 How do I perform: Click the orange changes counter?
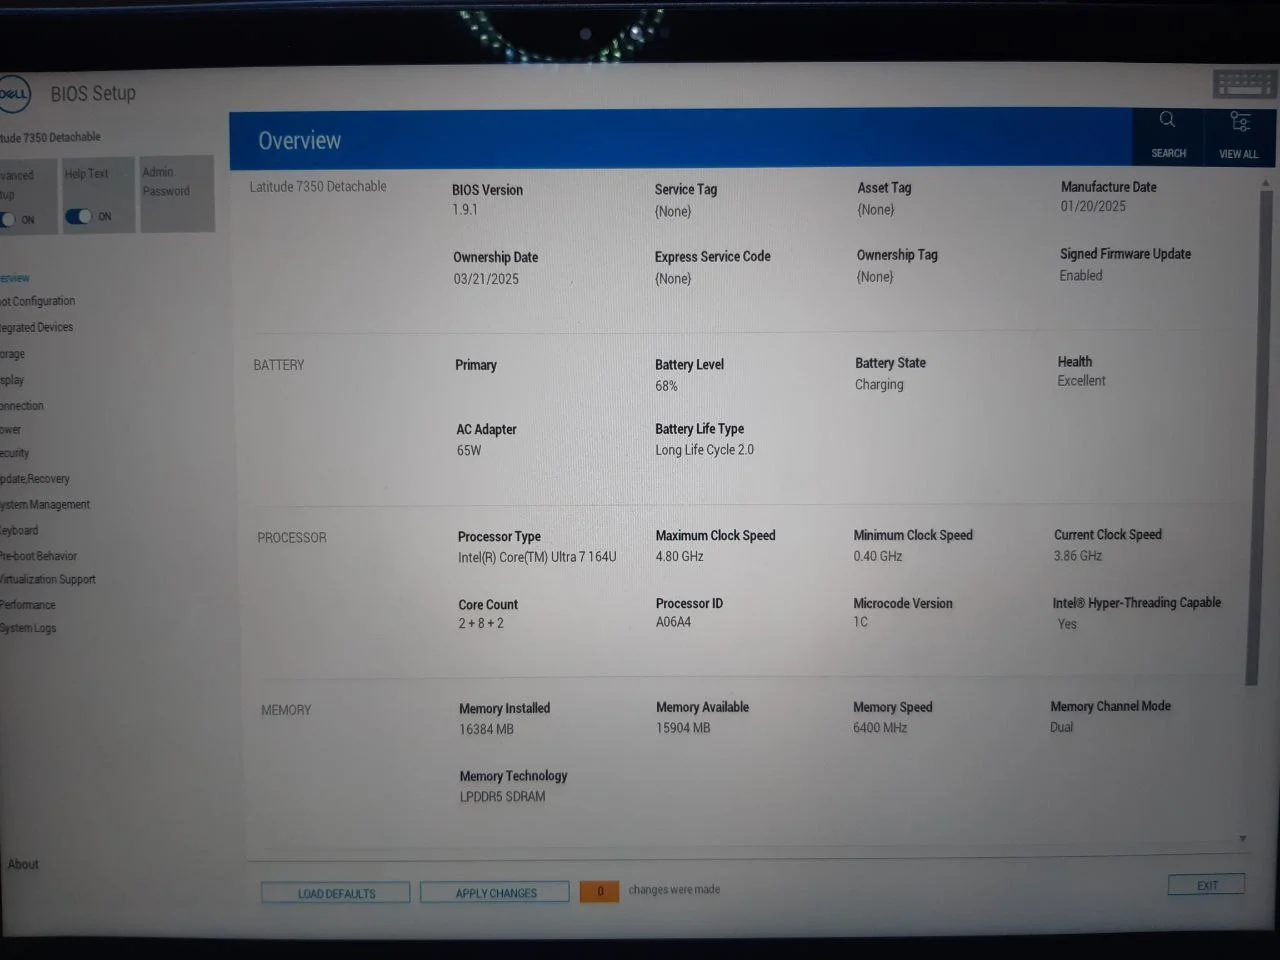600,891
